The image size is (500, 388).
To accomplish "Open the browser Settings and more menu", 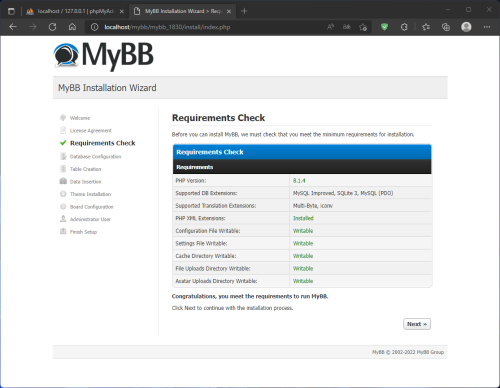I will click(x=487, y=27).
